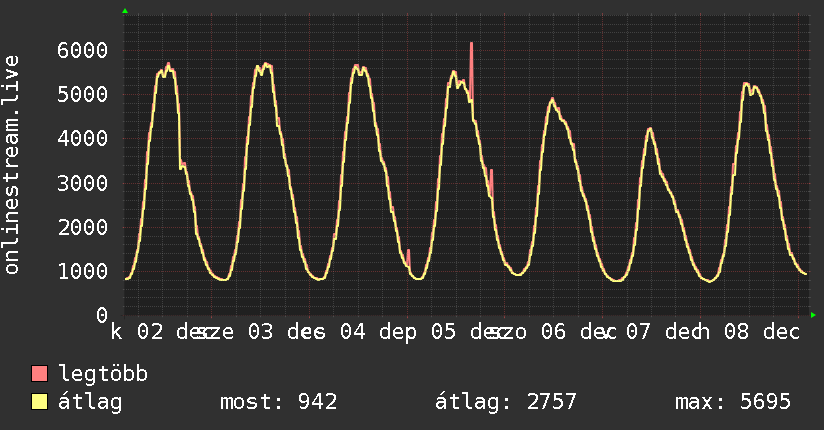The width and height of the screenshot is (824, 430).
Task: Click the pink legtöbb legend swatch
Action: pos(39,373)
